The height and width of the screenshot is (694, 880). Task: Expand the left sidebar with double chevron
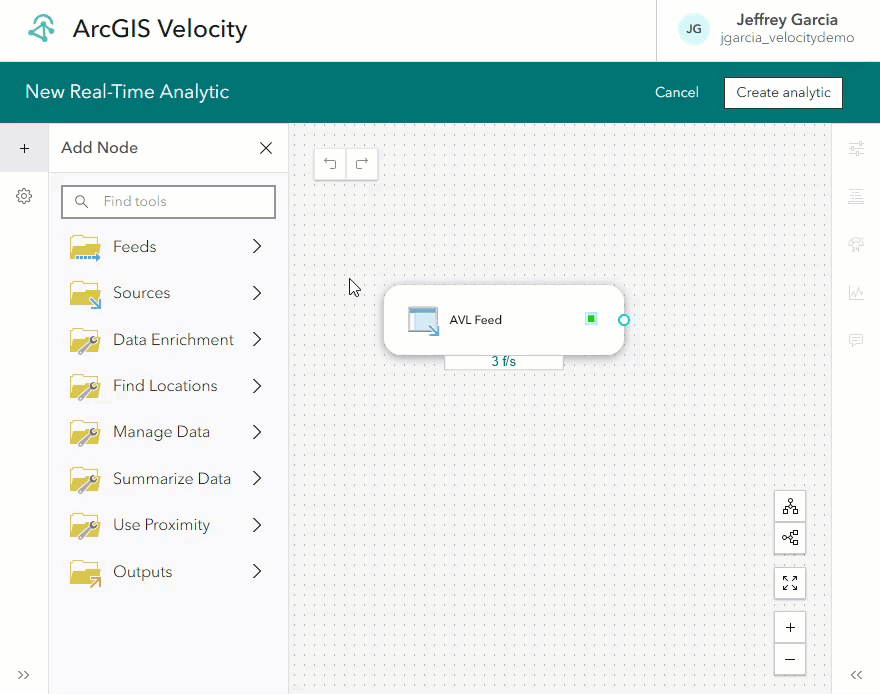[x=23, y=675]
